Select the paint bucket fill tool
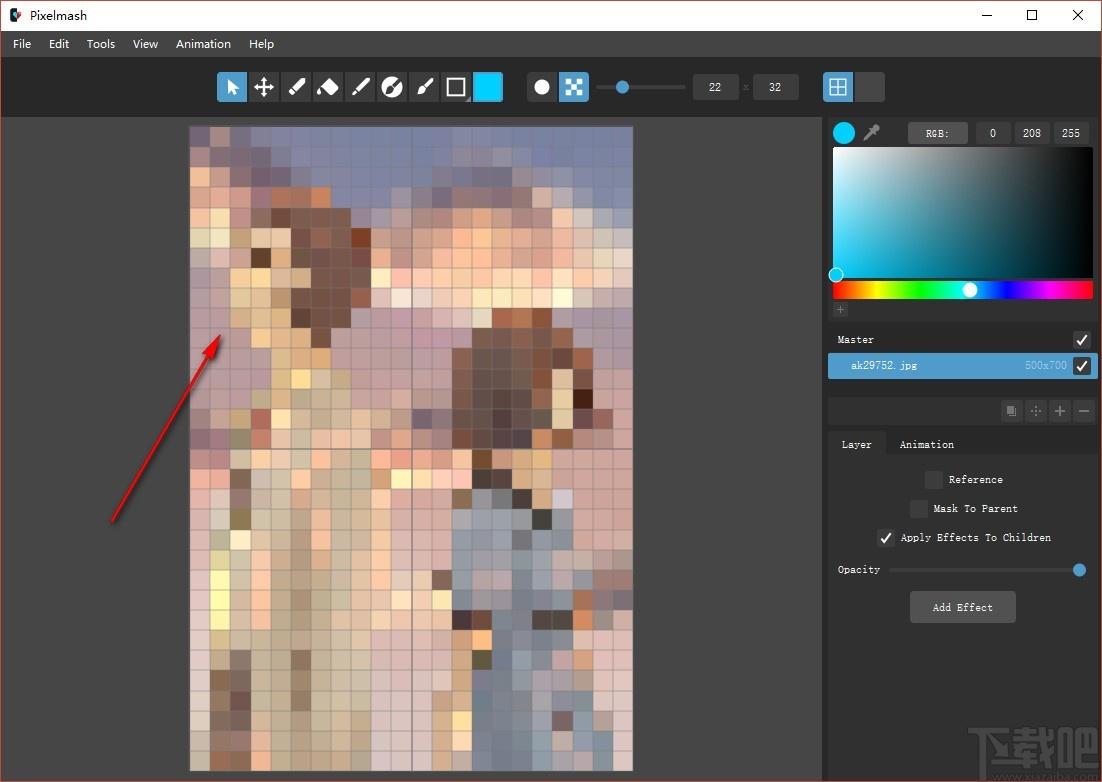This screenshot has width=1102, height=782. click(328, 87)
